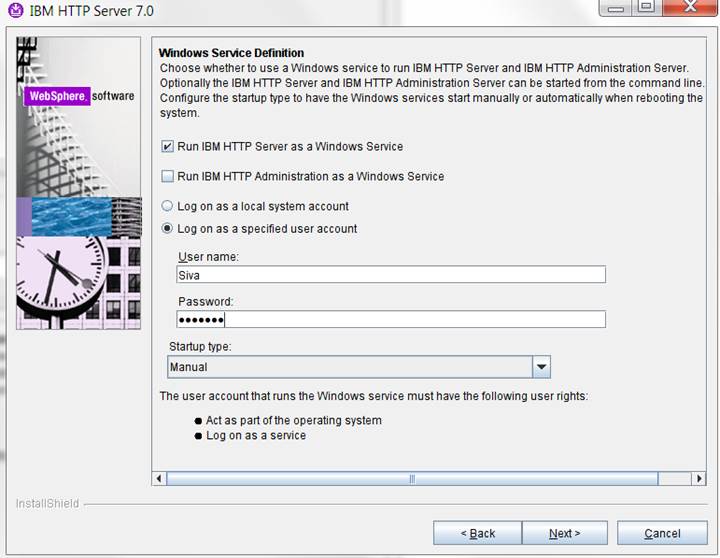The width and height of the screenshot is (720, 558).
Task: Click the Windows Service Definition heading
Action: [x=231, y=53]
